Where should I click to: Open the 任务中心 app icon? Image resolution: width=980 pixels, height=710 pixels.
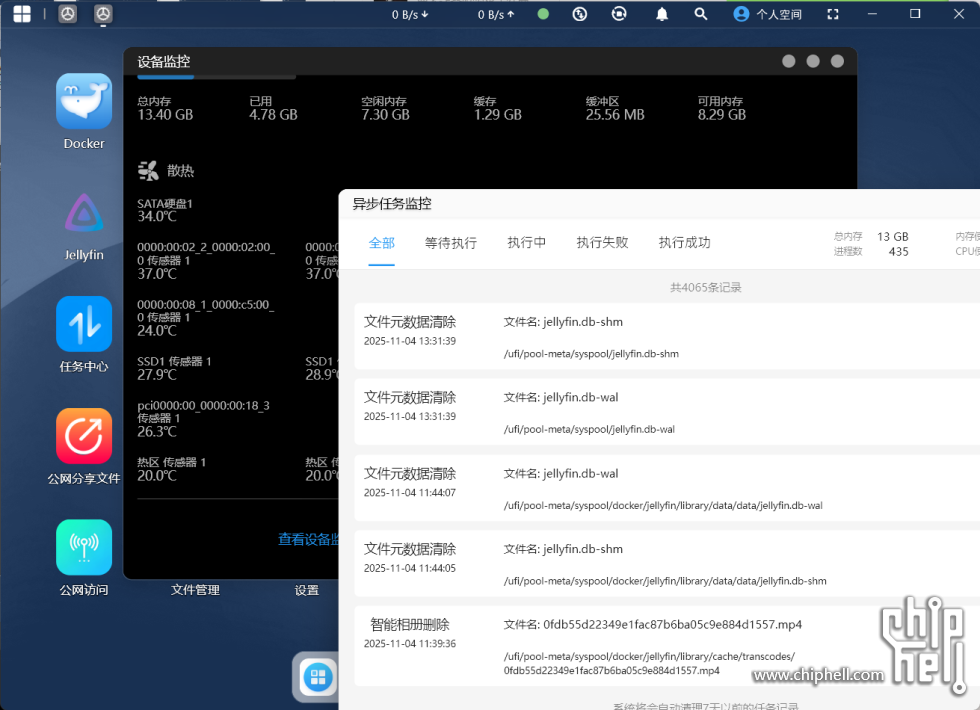pos(83,326)
